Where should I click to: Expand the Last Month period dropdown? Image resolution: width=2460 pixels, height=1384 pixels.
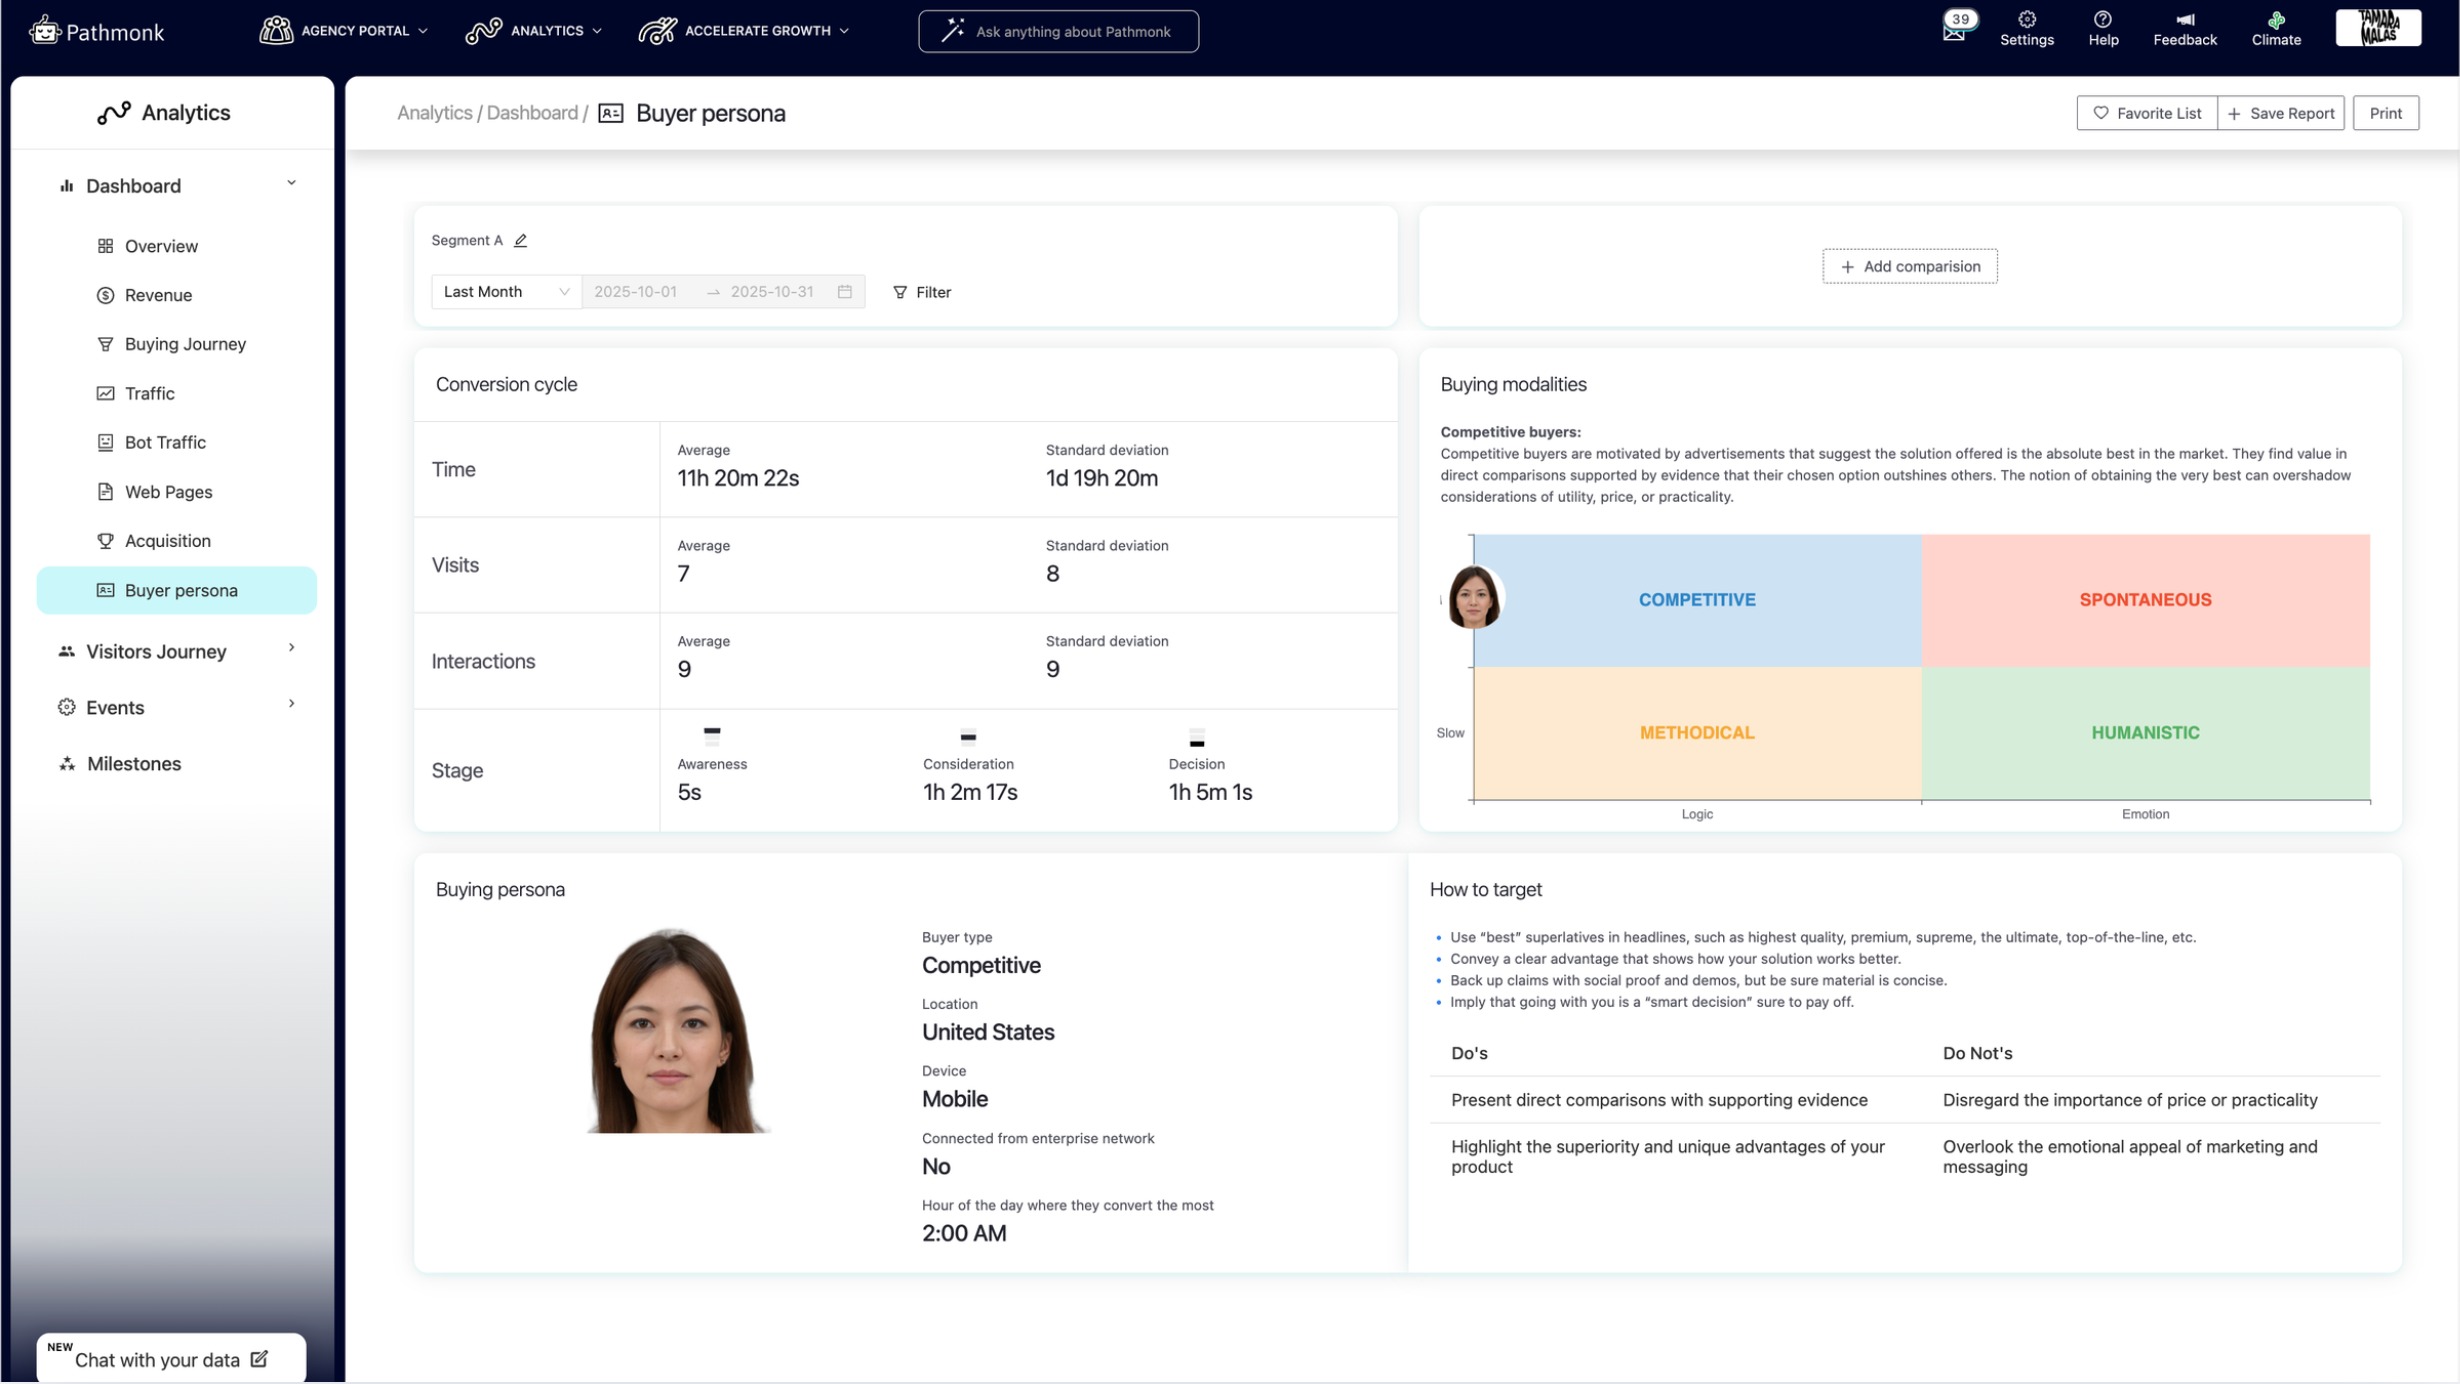pos(506,292)
